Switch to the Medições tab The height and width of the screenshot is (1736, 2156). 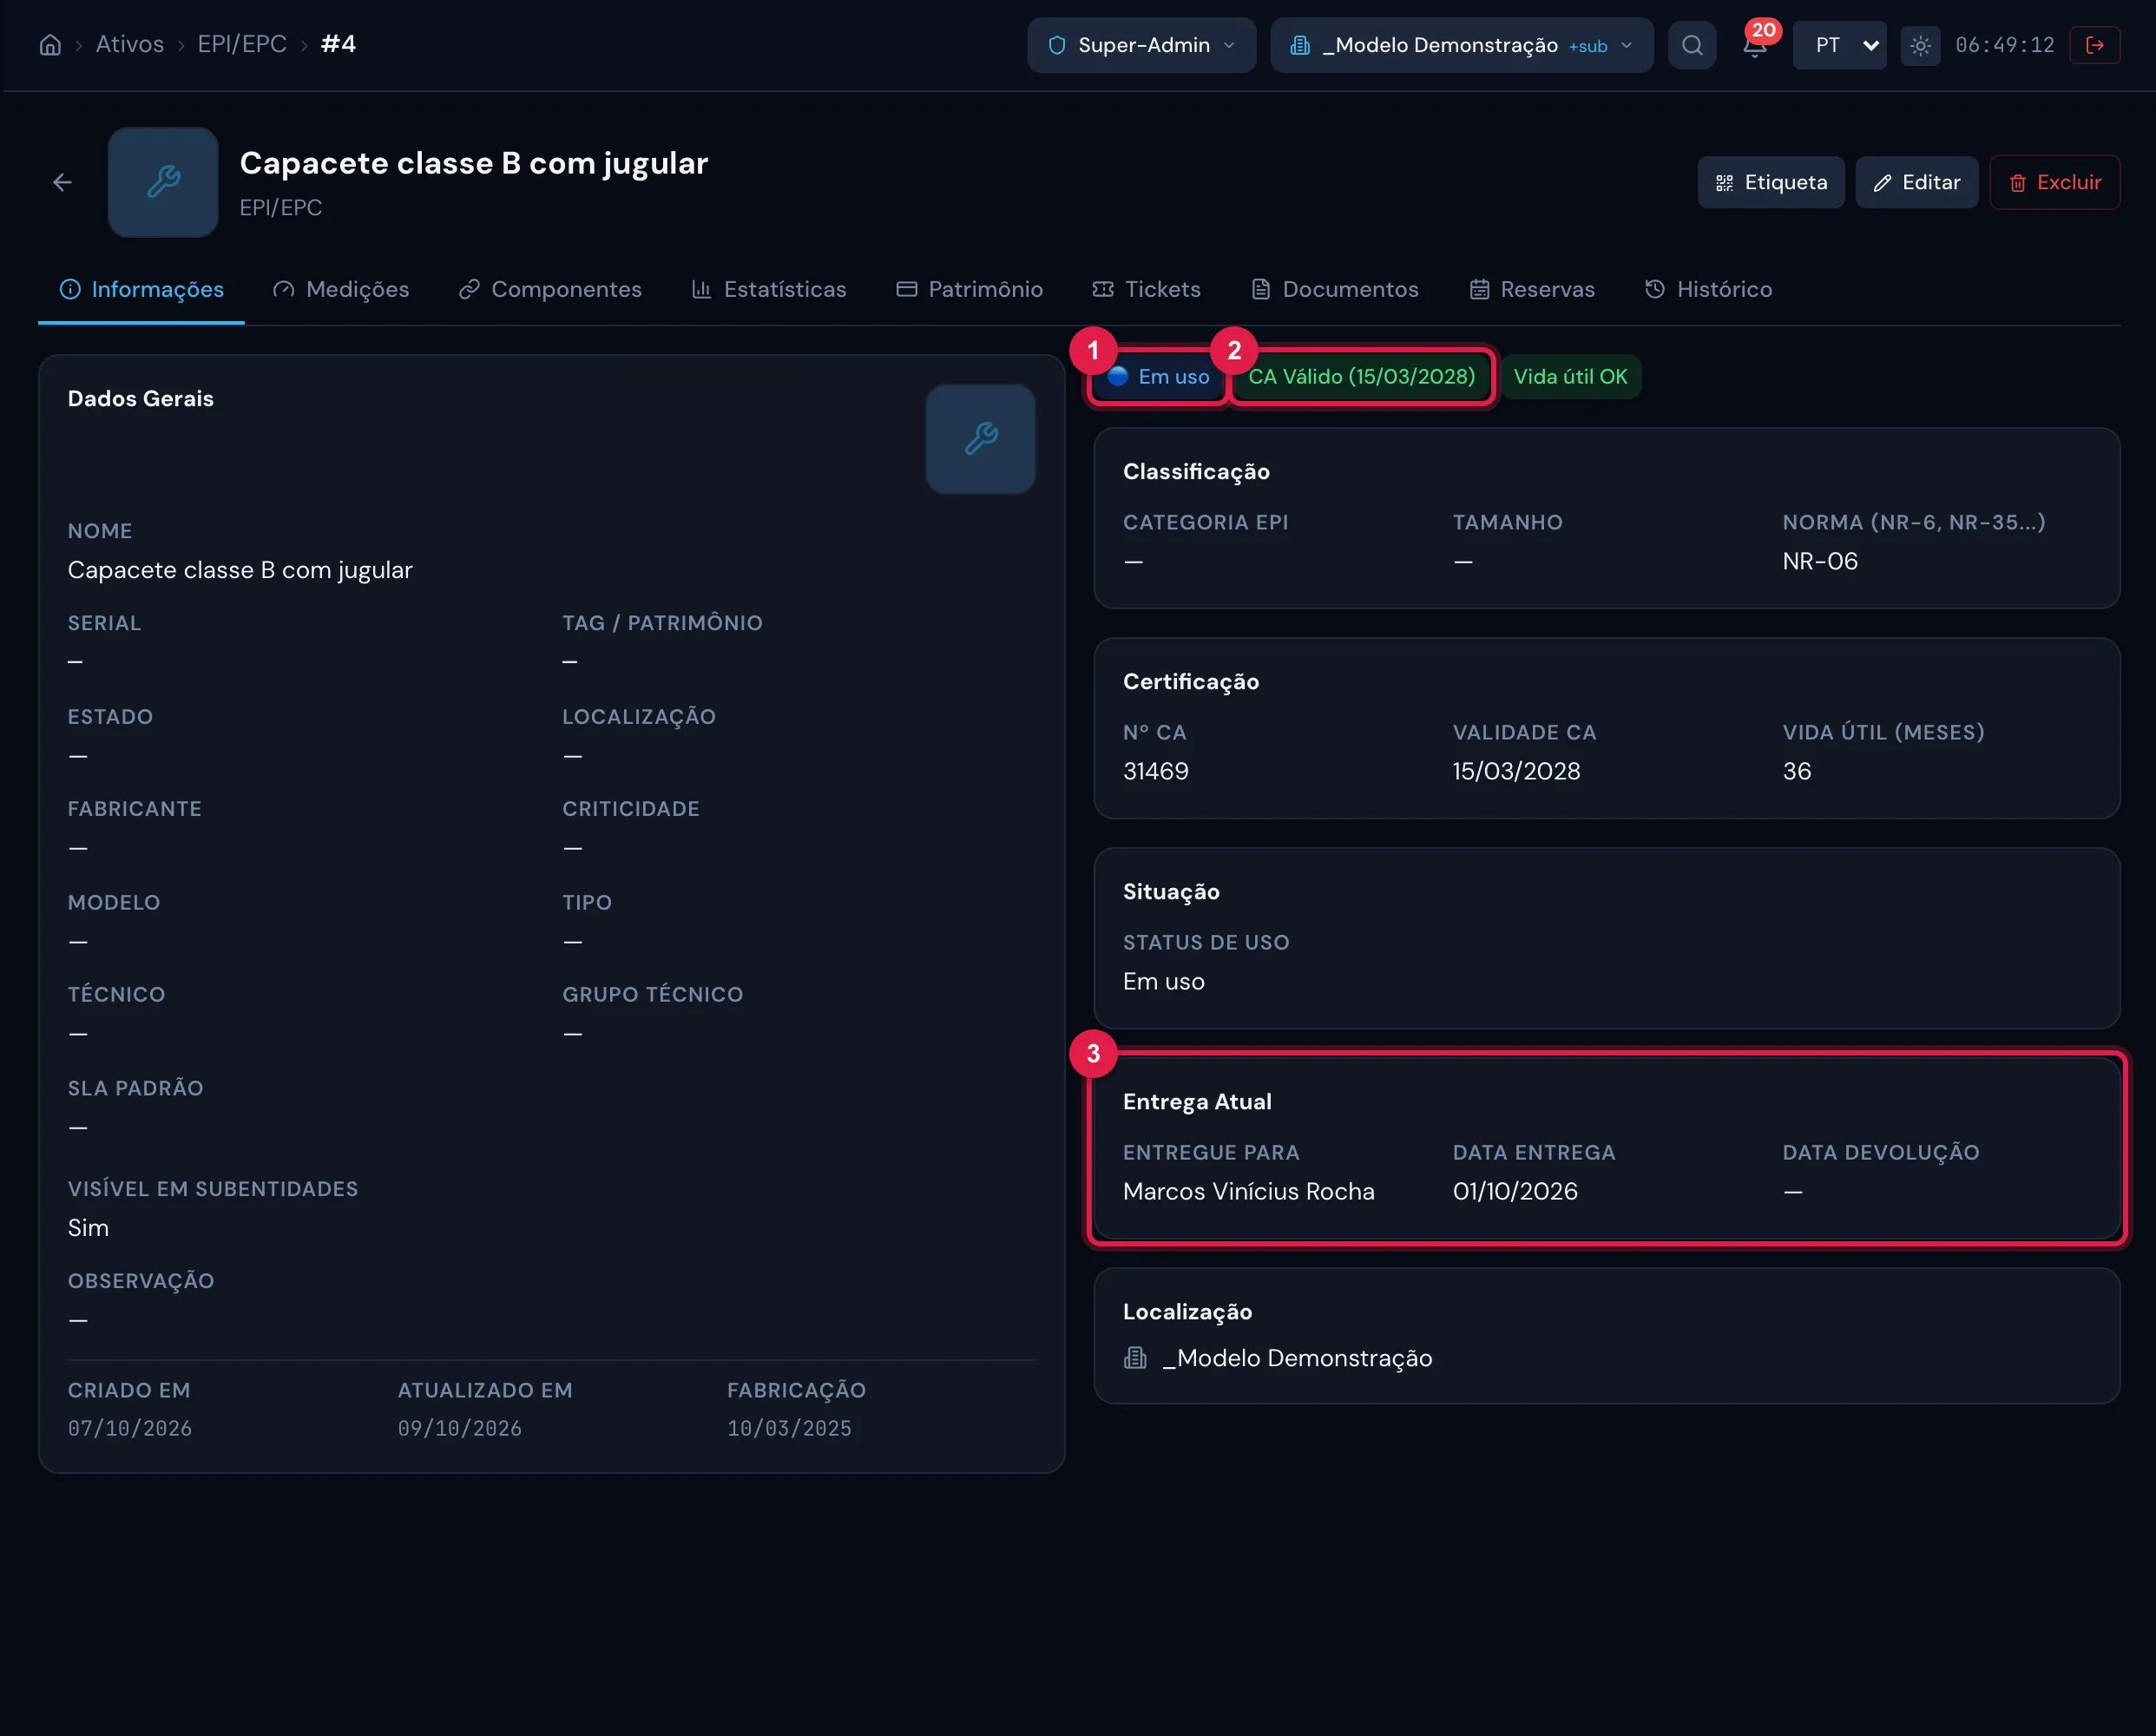coord(341,289)
